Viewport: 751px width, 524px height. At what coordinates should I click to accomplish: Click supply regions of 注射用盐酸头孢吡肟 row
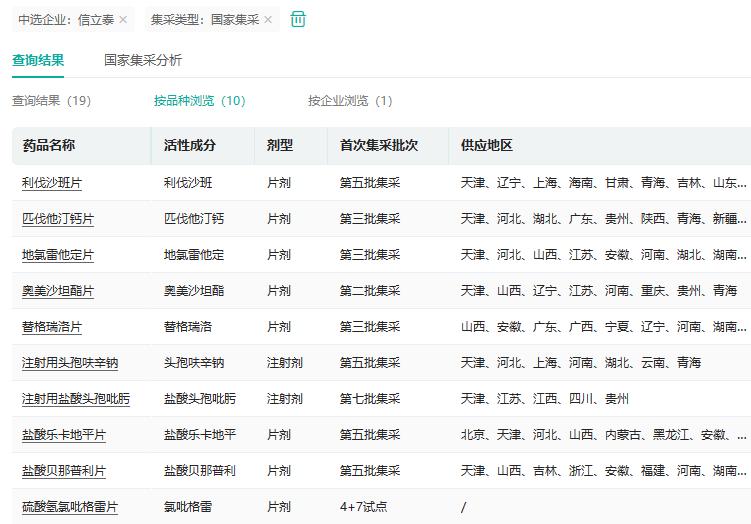(545, 399)
